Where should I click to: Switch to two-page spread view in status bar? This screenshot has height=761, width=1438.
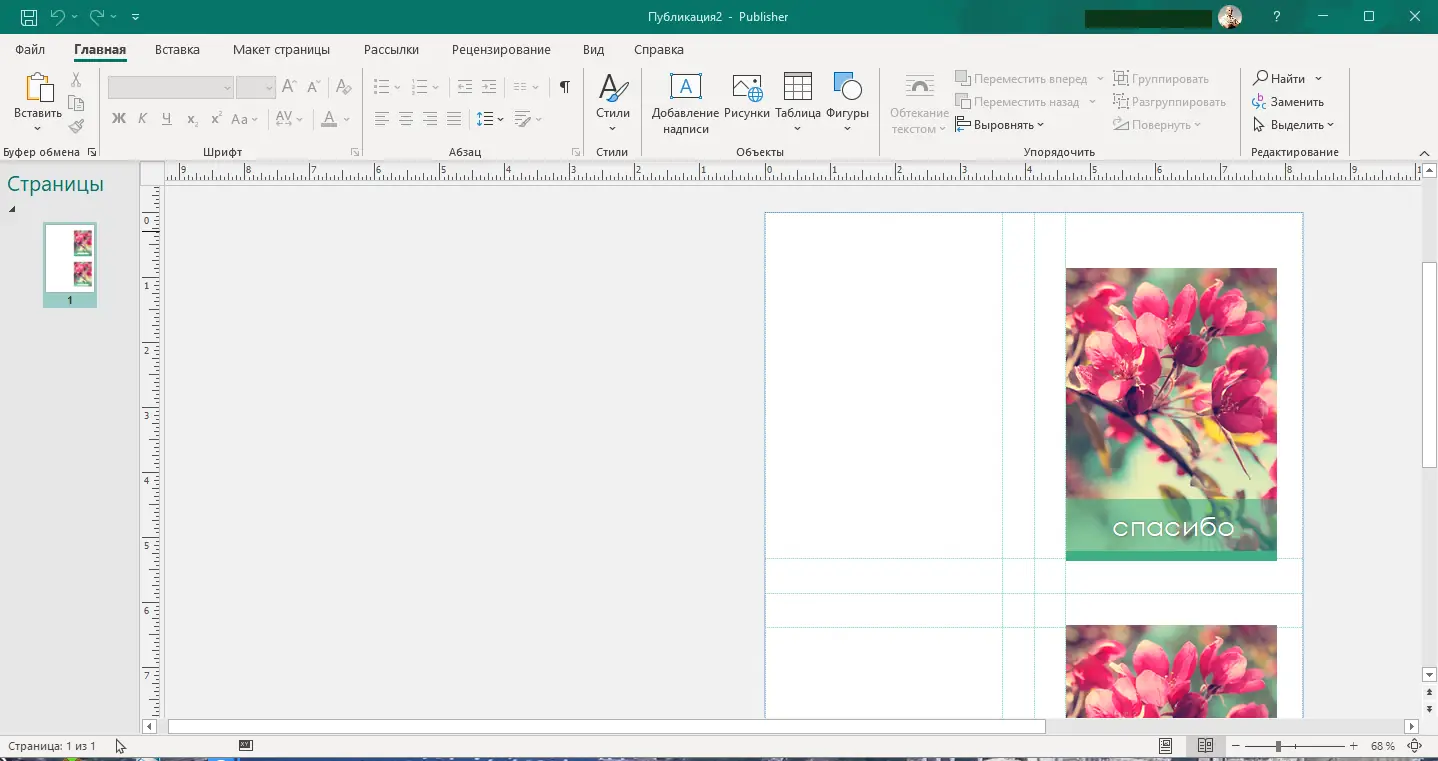pyautogui.click(x=1206, y=746)
